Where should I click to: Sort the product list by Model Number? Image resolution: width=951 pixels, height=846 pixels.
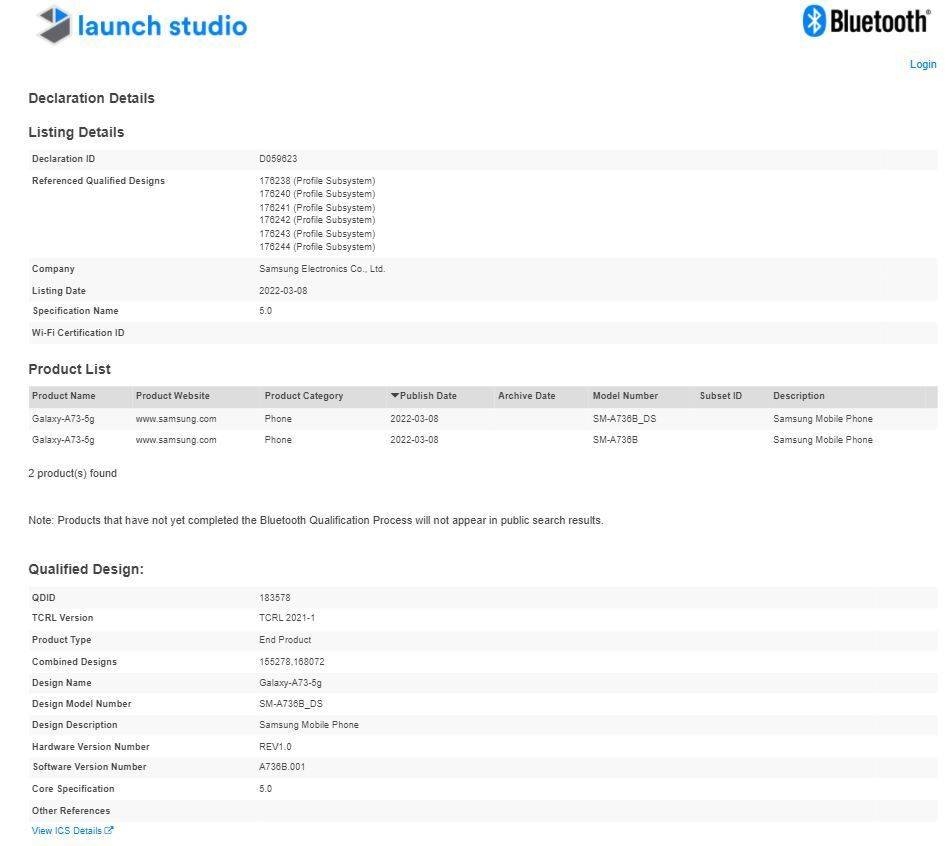coord(626,395)
